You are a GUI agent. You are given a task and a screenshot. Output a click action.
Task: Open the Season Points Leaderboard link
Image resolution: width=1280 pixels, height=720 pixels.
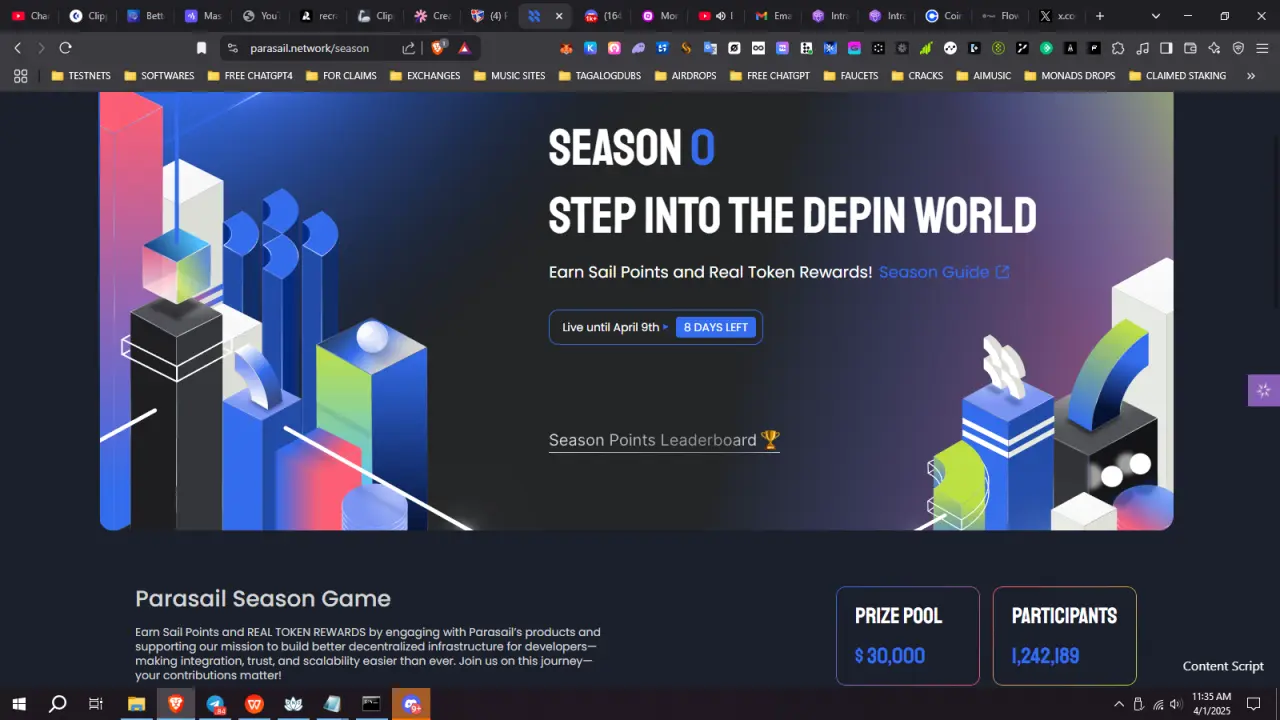click(664, 440)
